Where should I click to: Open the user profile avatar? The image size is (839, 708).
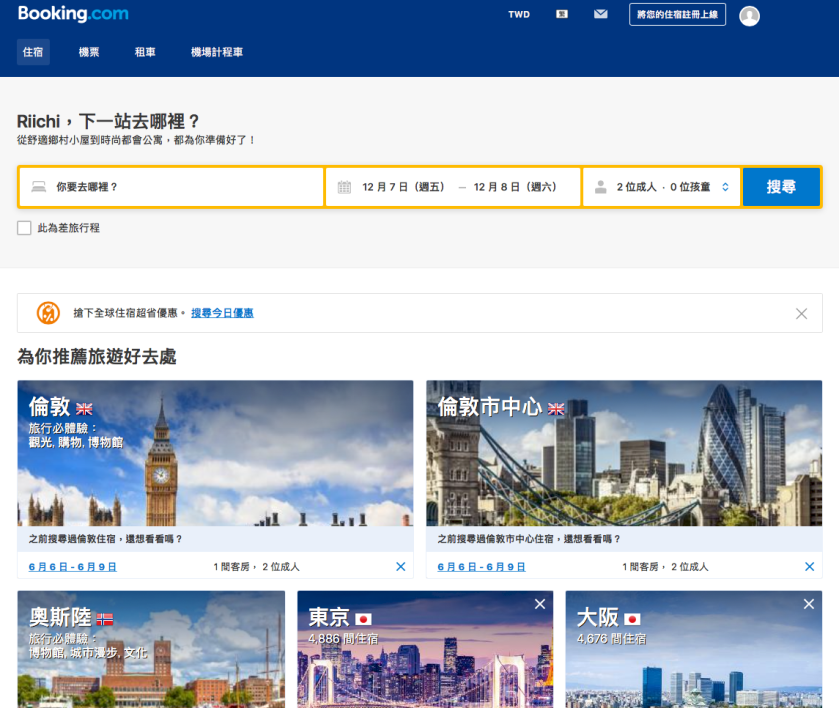[x=749, y=16]
